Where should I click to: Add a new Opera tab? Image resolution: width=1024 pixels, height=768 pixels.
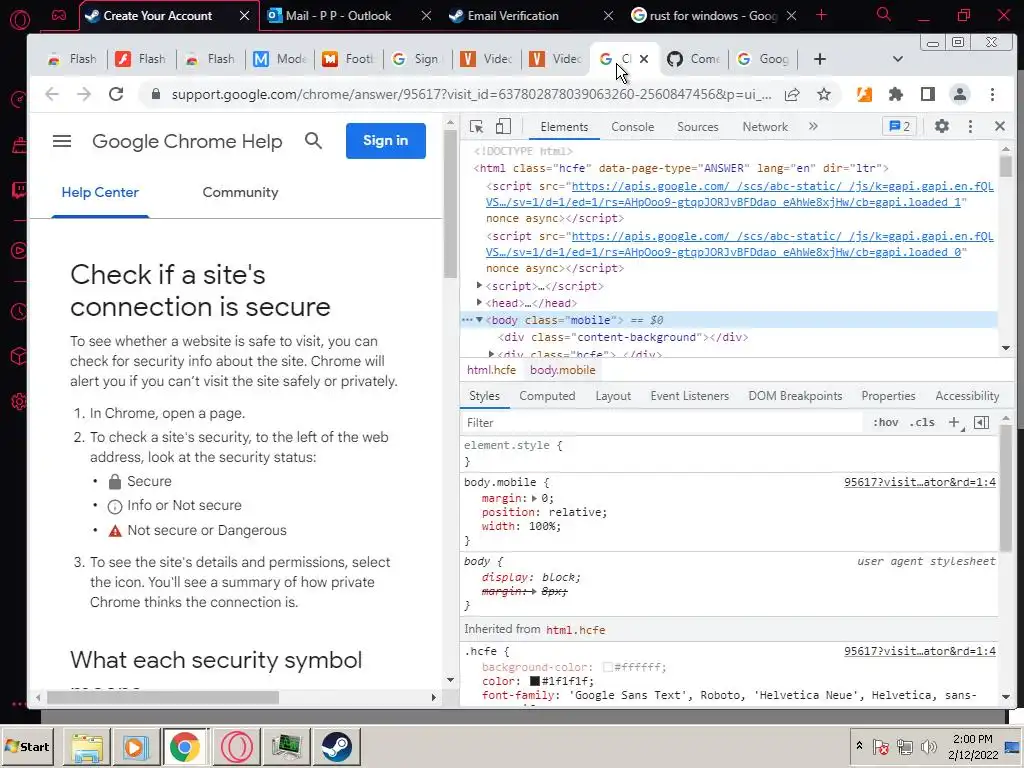822,15
